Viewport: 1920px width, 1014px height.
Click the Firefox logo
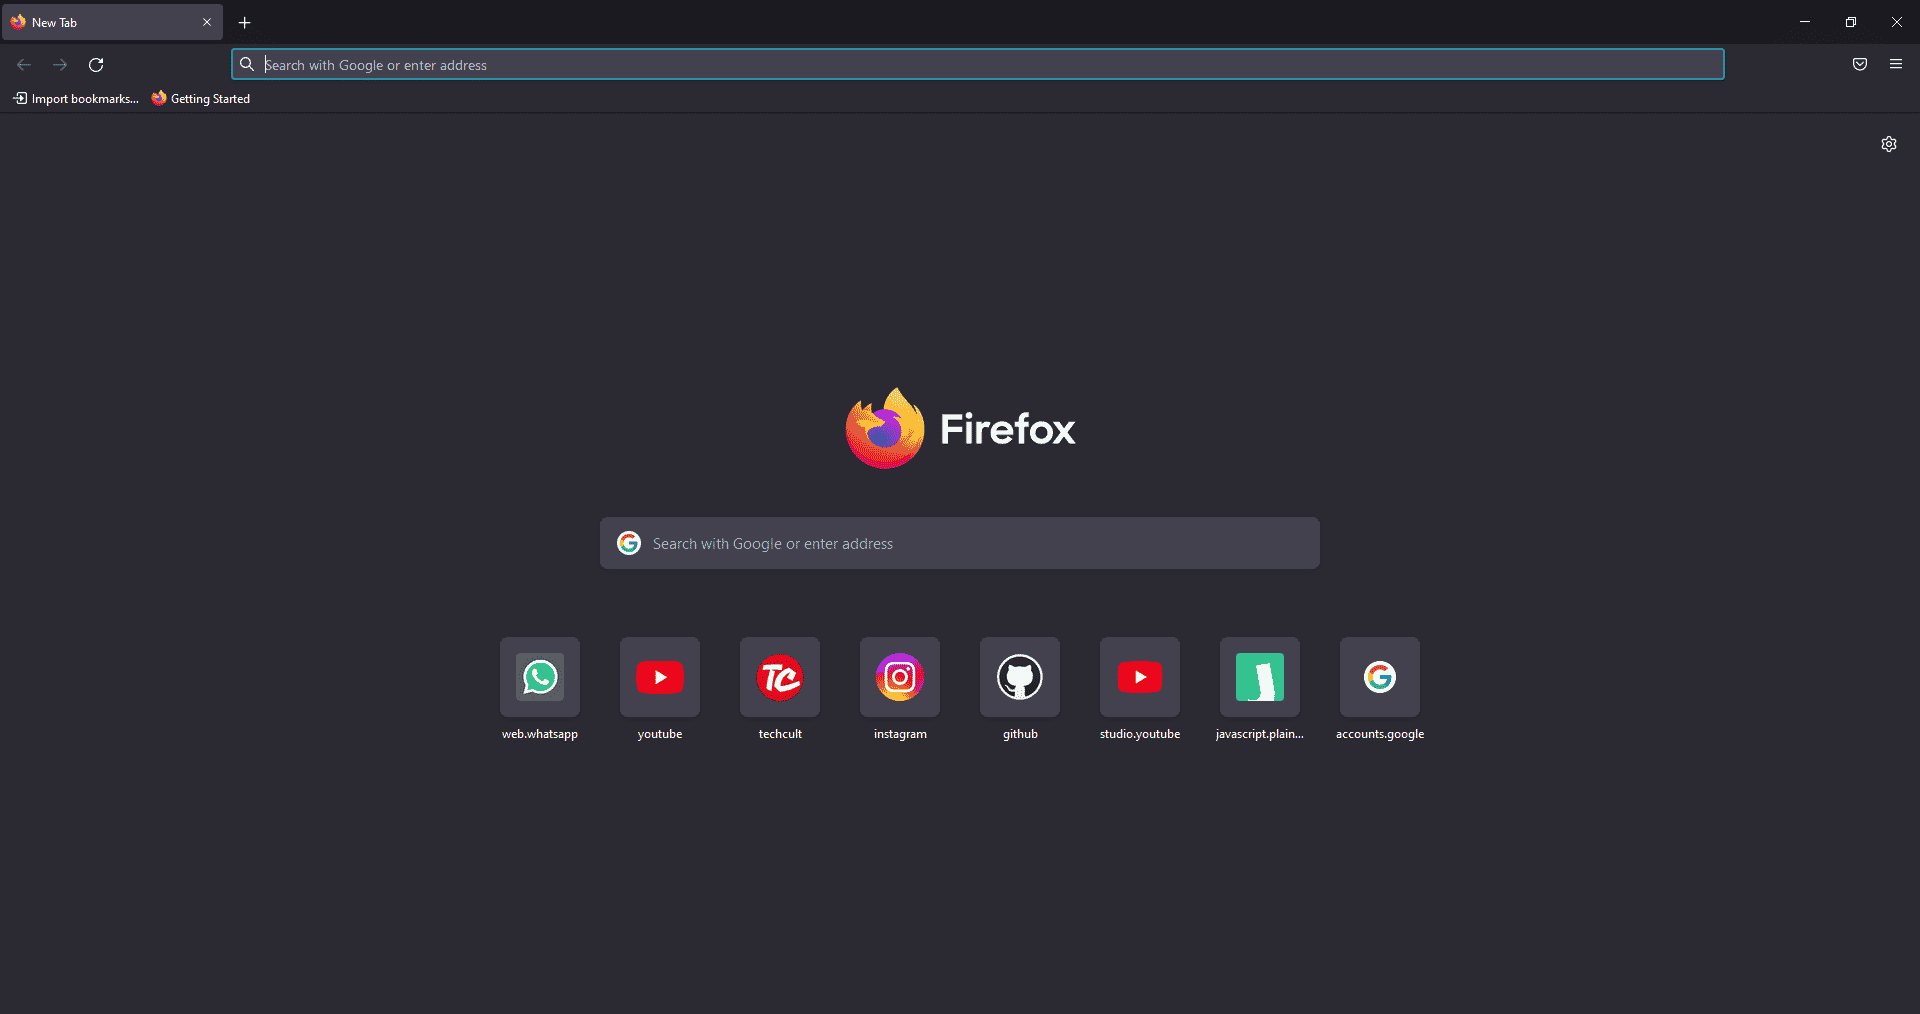[x=885, y=428]
